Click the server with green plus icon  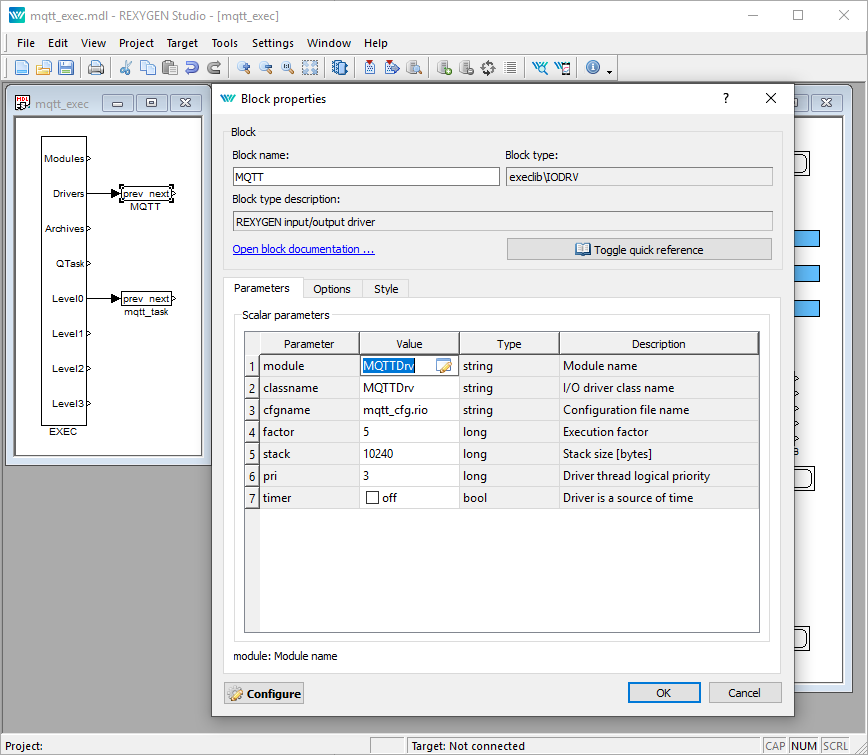444,68
